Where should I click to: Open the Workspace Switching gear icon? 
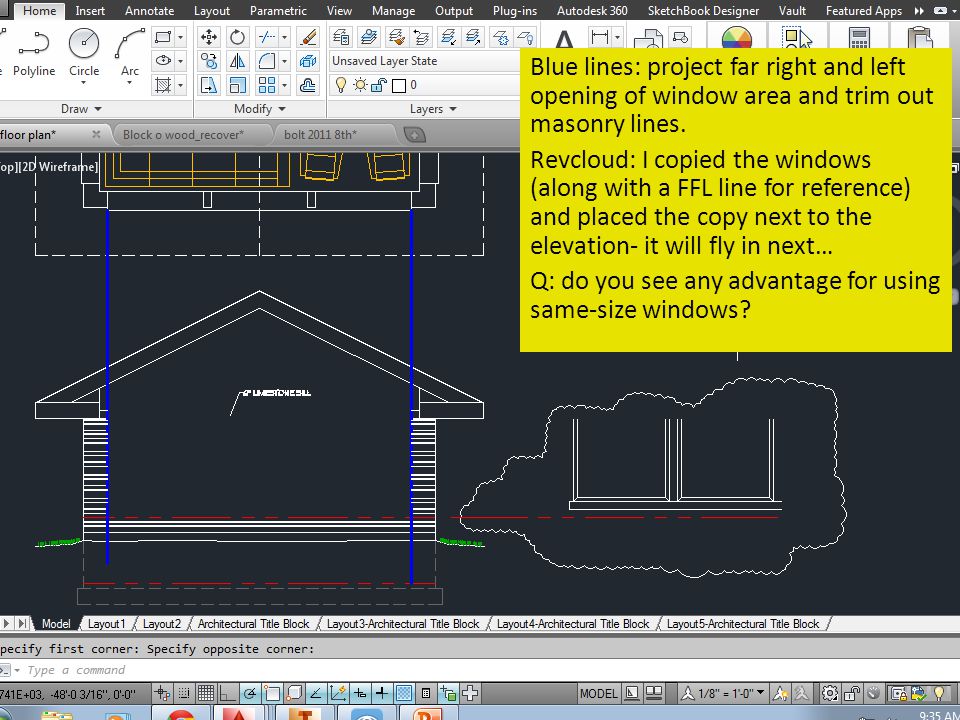click(x=830, y=693)
